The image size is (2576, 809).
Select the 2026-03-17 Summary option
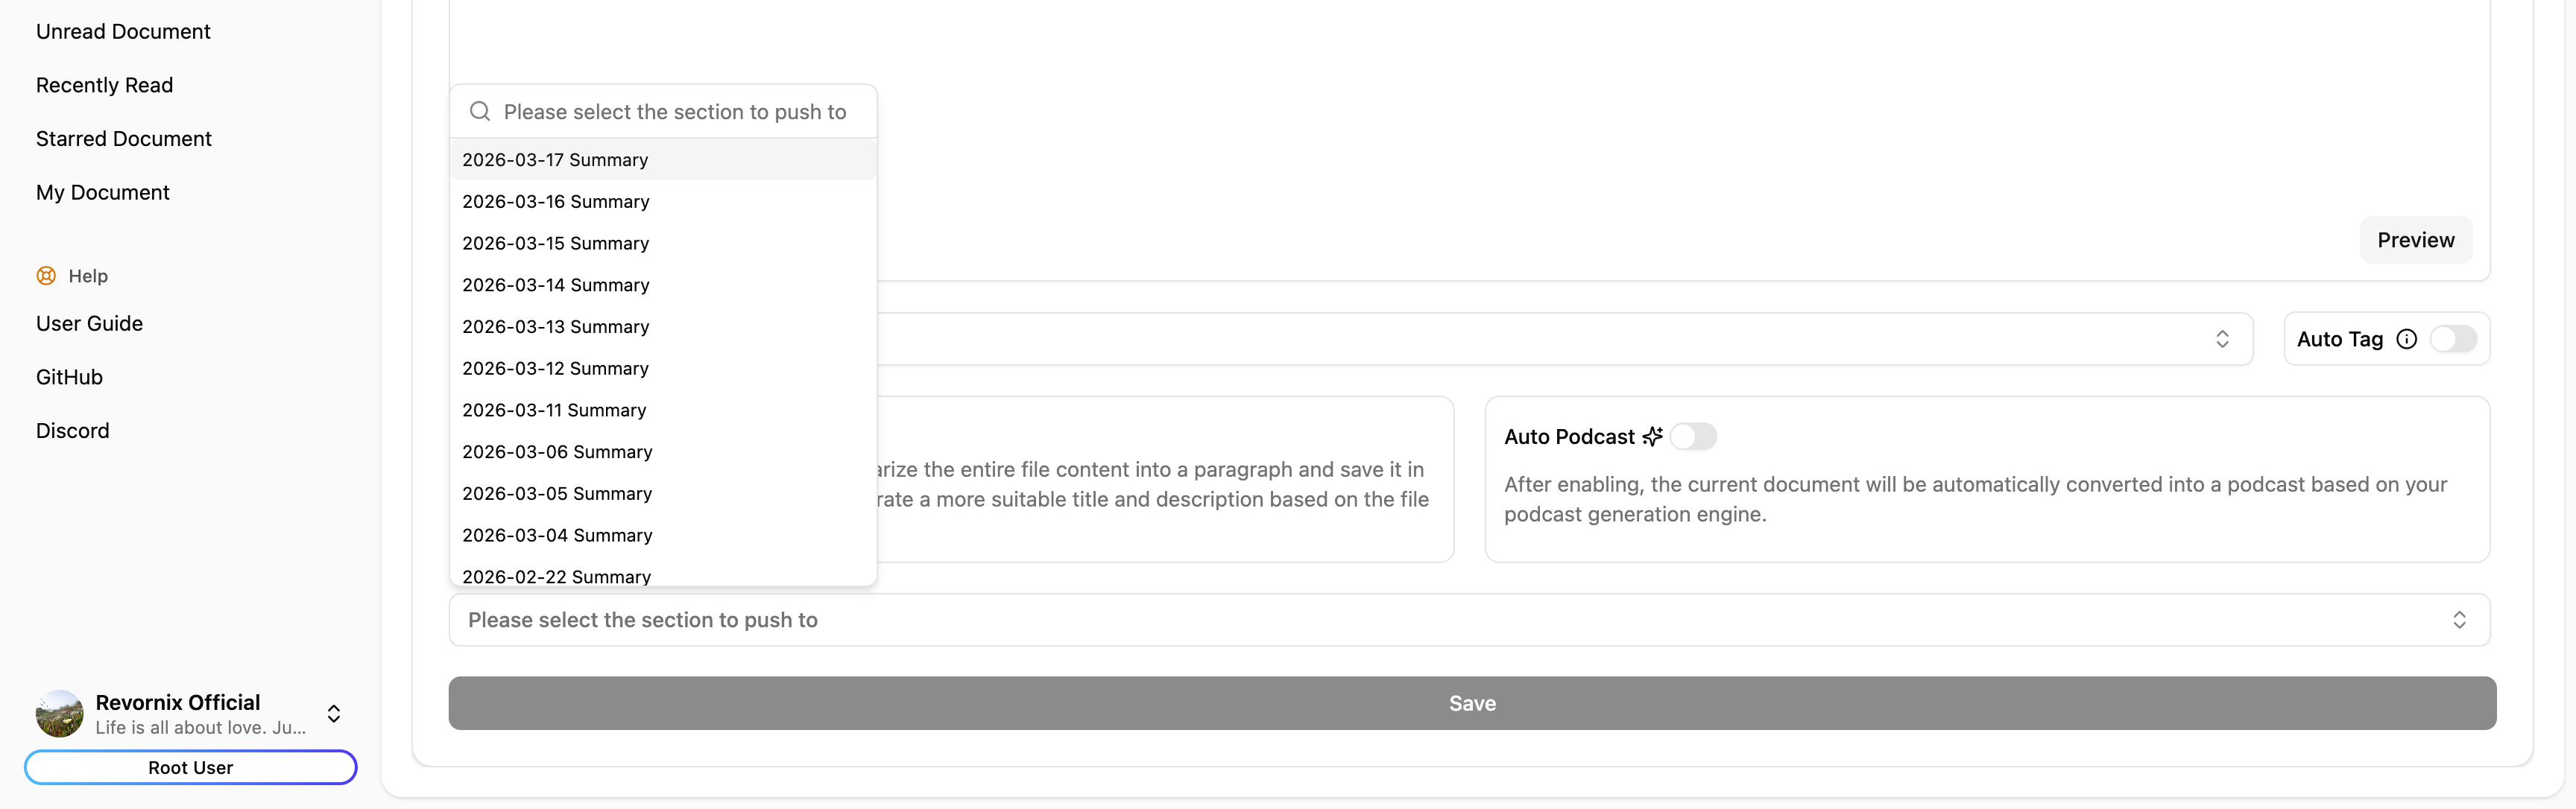pyautogui.click(x=555, y=160)
